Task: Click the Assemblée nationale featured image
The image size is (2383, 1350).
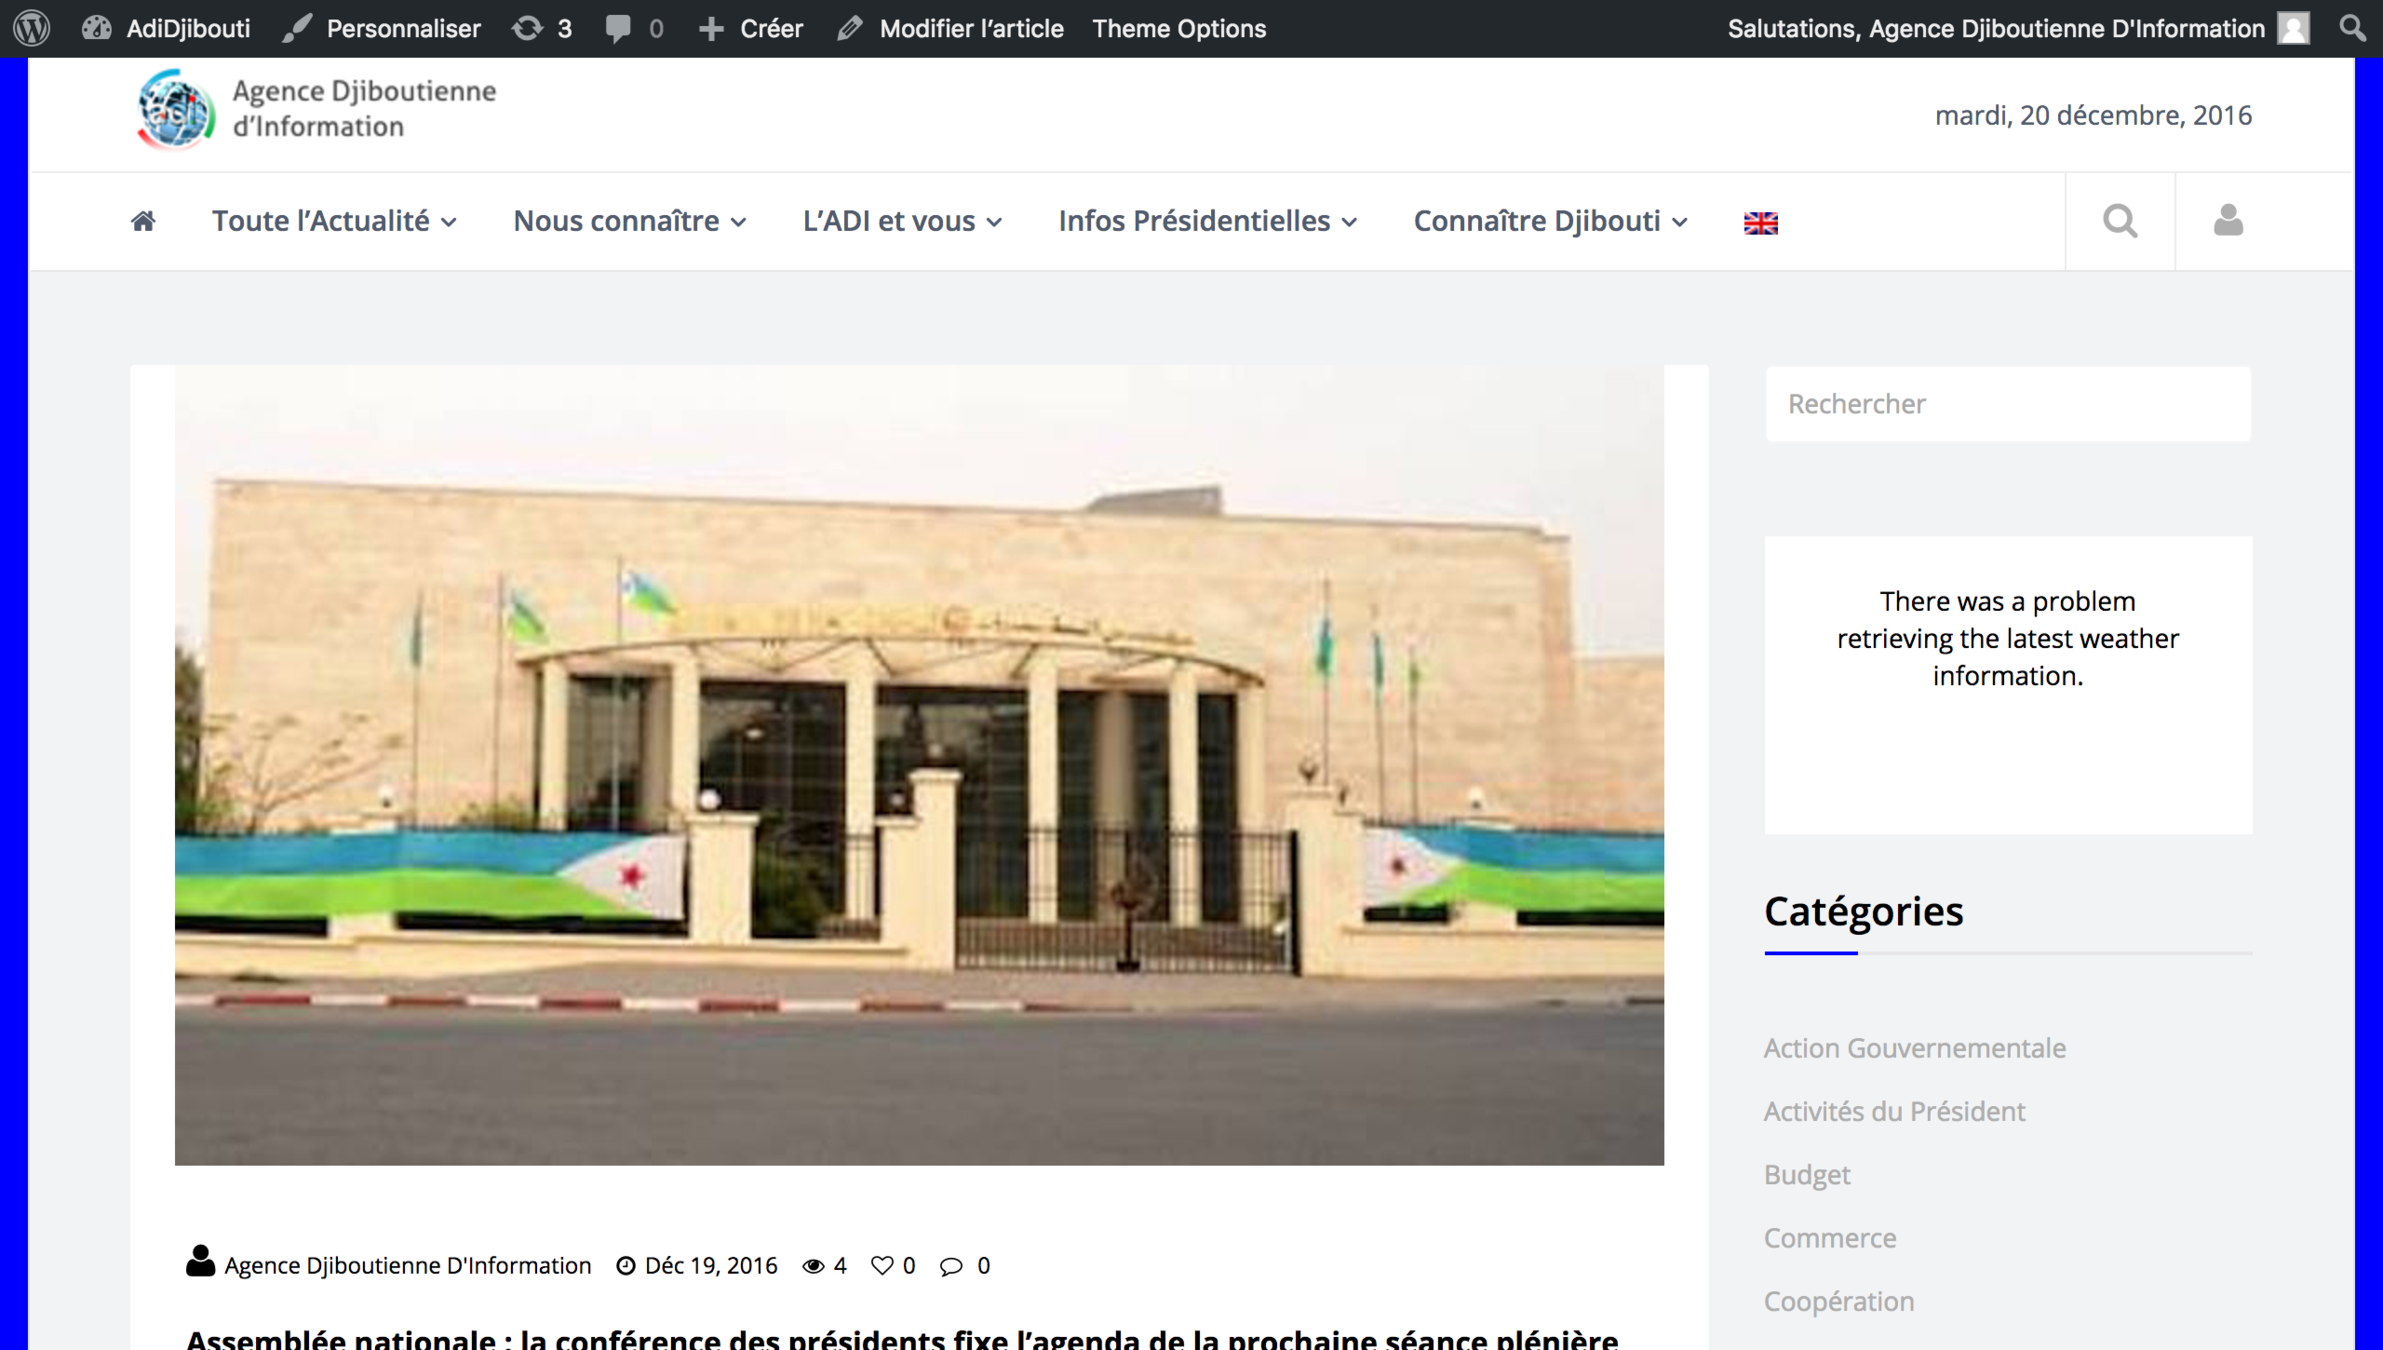Action: [918, 765]
